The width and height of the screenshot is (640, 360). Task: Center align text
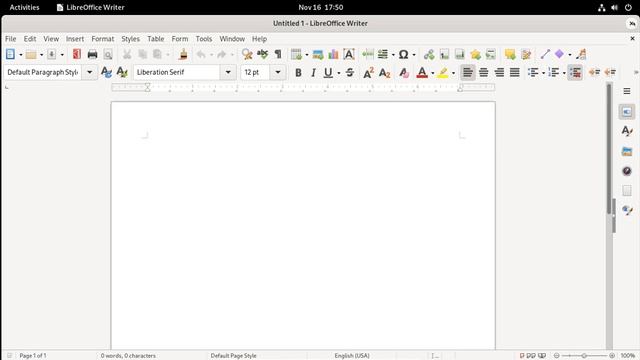484,73
